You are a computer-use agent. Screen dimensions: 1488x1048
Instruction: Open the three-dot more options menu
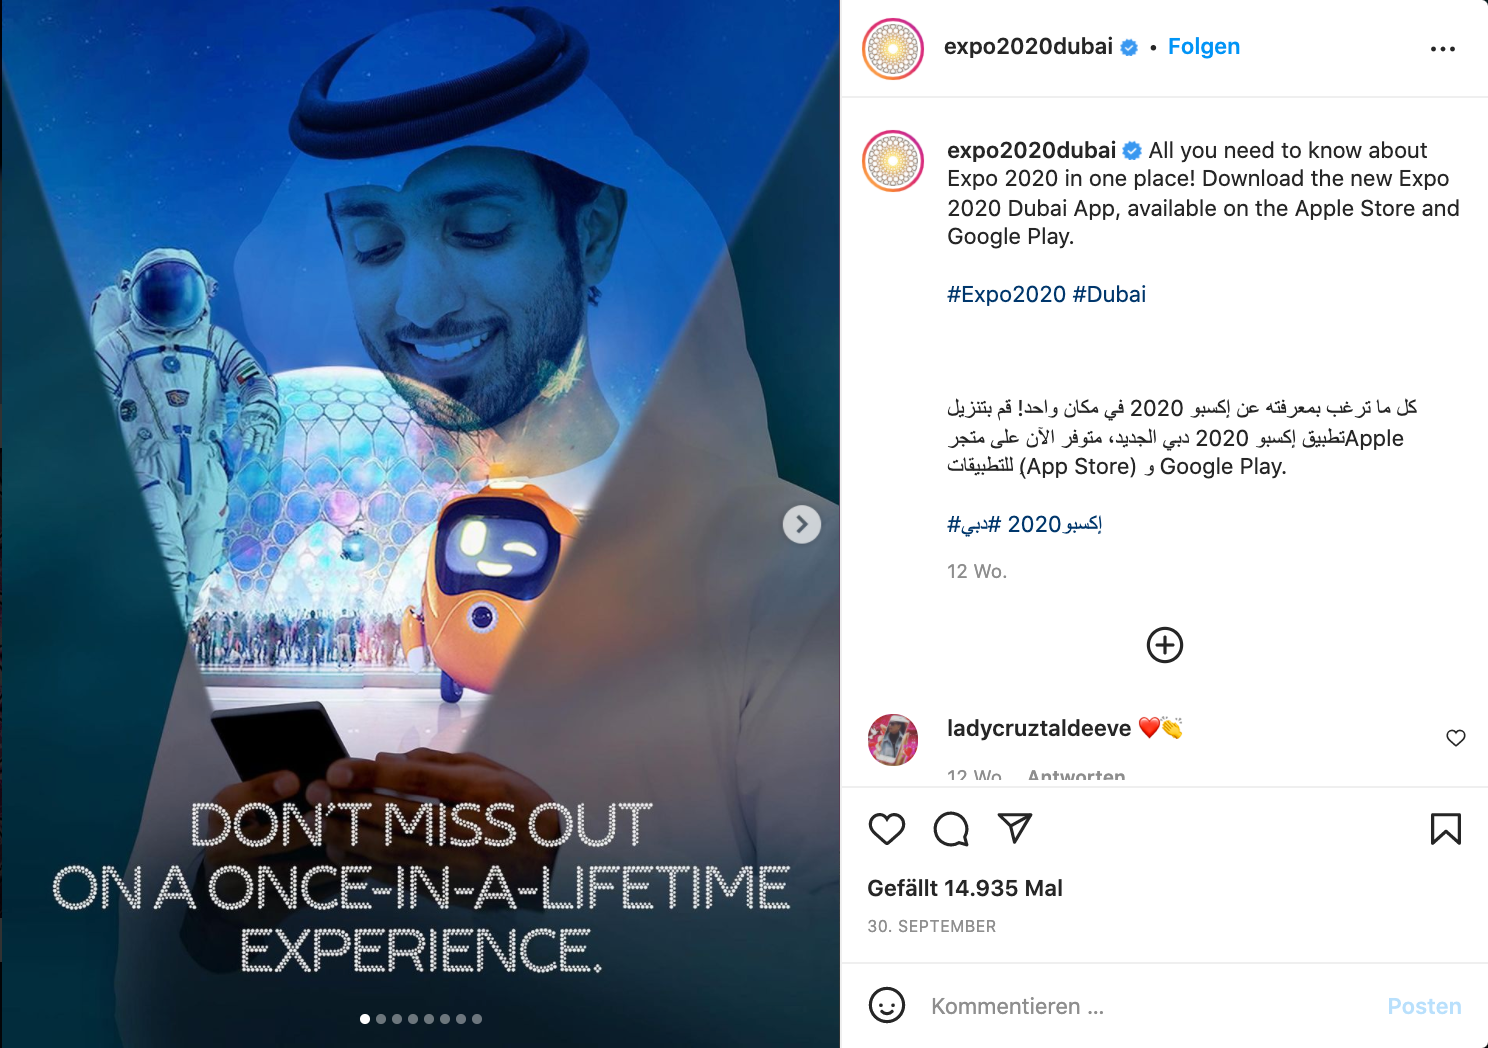click(1443, 49)
